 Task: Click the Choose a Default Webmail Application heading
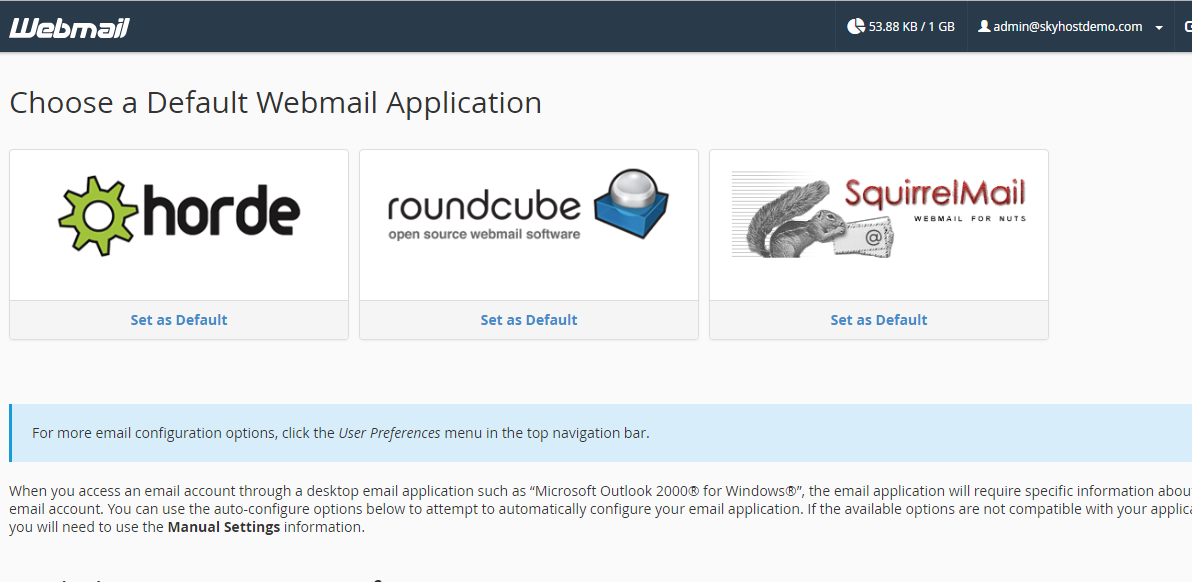point(275,103)
